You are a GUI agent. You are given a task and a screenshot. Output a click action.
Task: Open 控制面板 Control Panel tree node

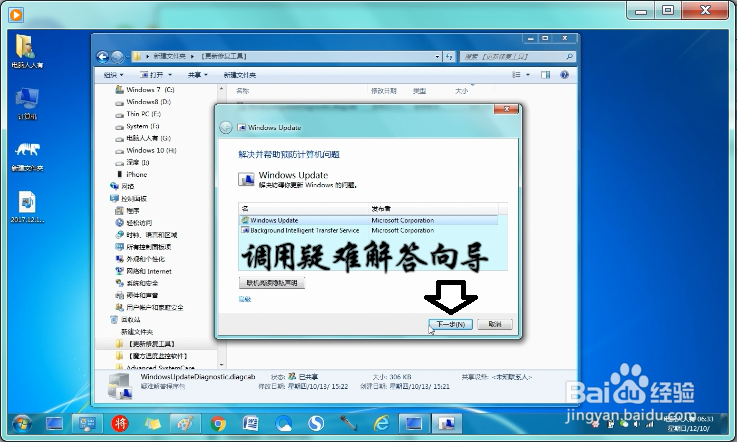pyautogui.click(x=128, y=198)
